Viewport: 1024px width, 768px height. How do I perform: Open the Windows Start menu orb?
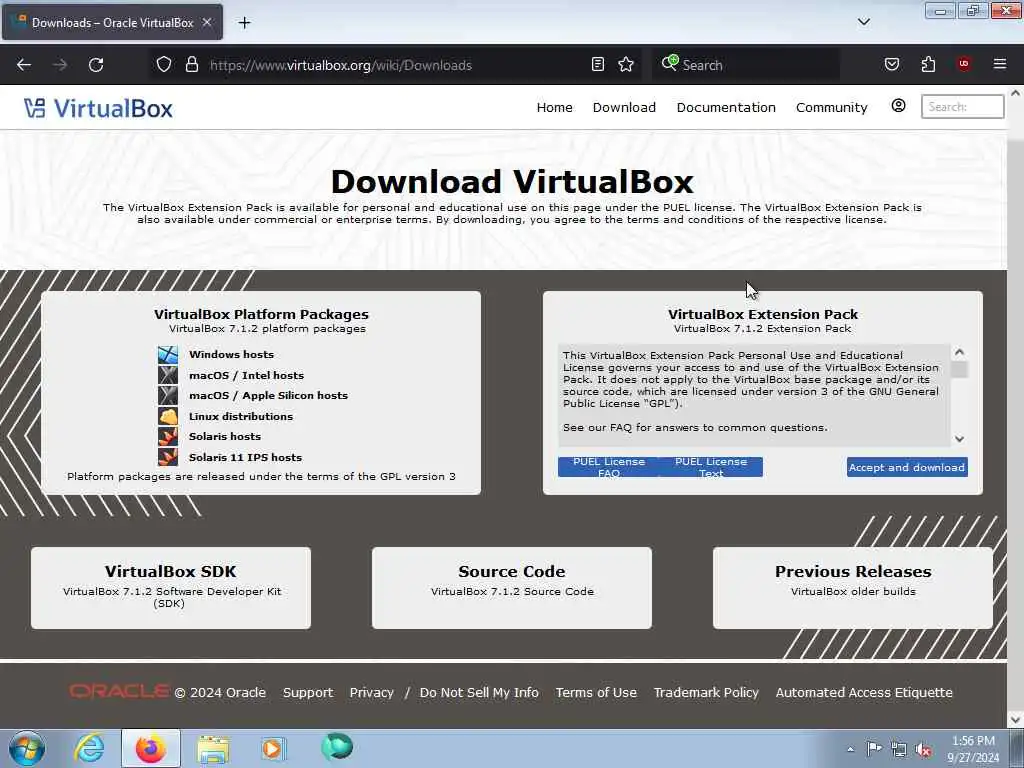coord(26,748)
